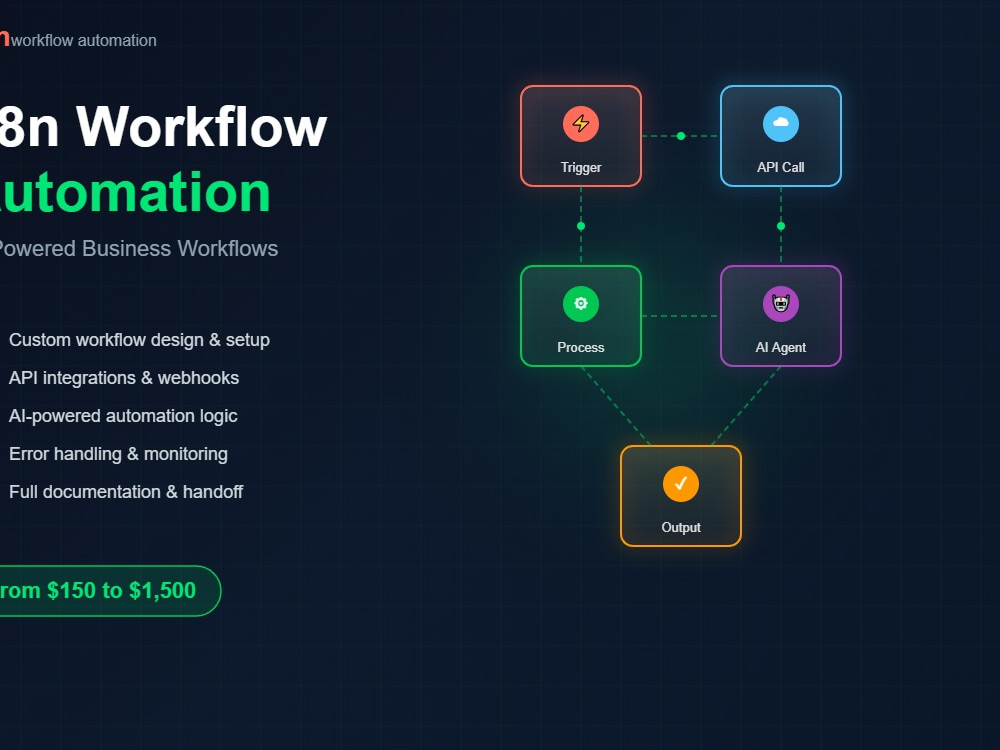
Task: Click the 'Powered Business Workflows' subtitle
Action: pyautogui.click(x=138, y=248)
